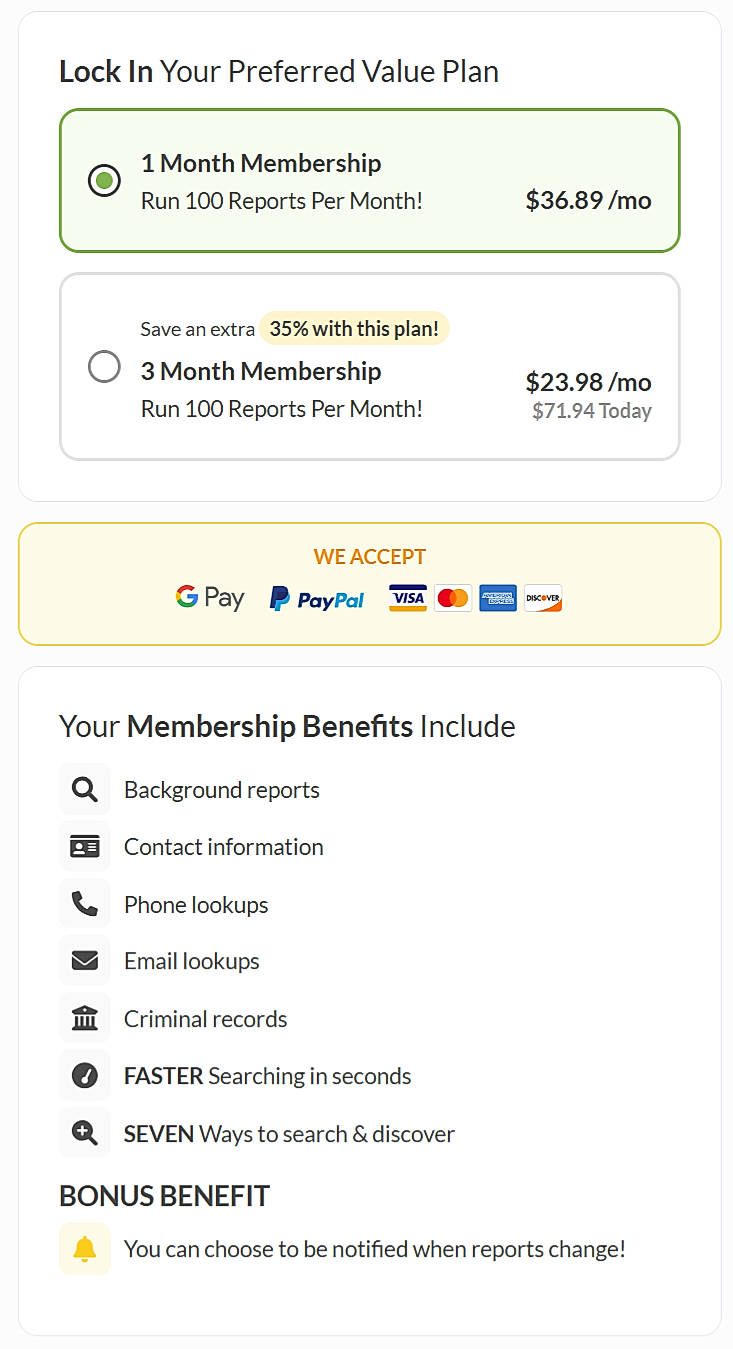Select the American Express icon
The image size is (733, 1349).
(498, 597)
